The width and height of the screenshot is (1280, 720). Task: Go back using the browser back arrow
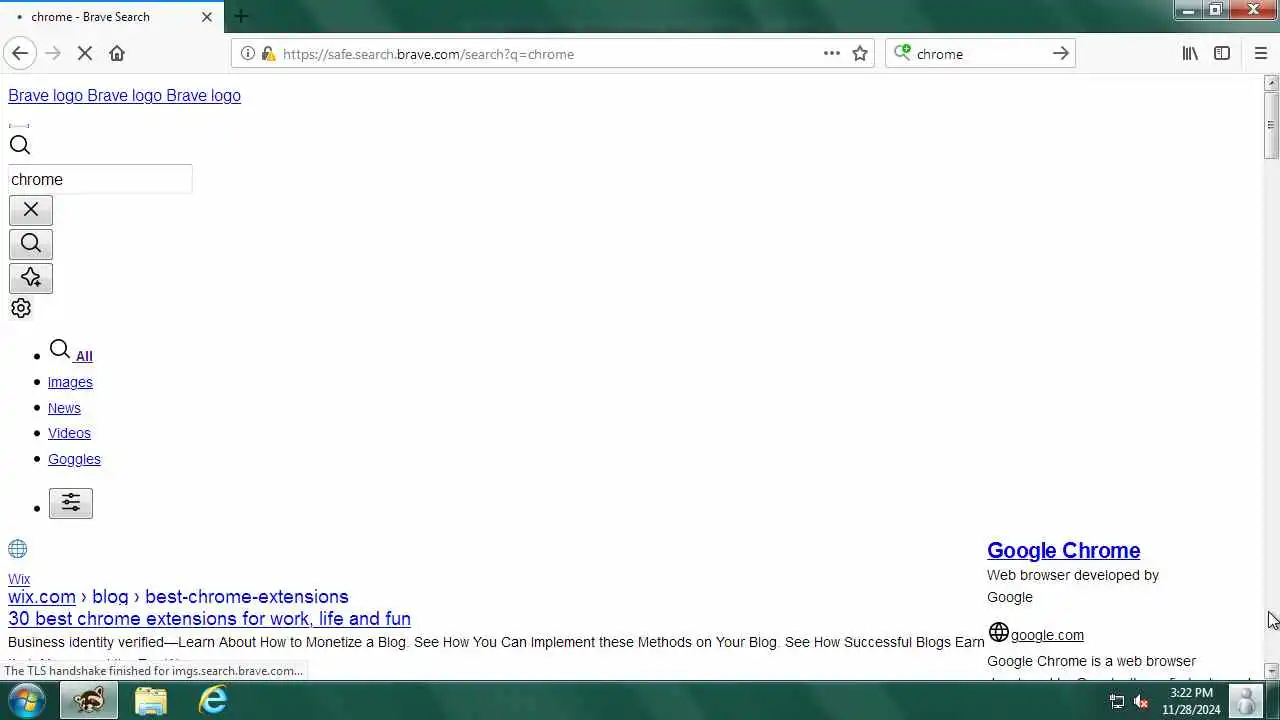click(20, 53)
